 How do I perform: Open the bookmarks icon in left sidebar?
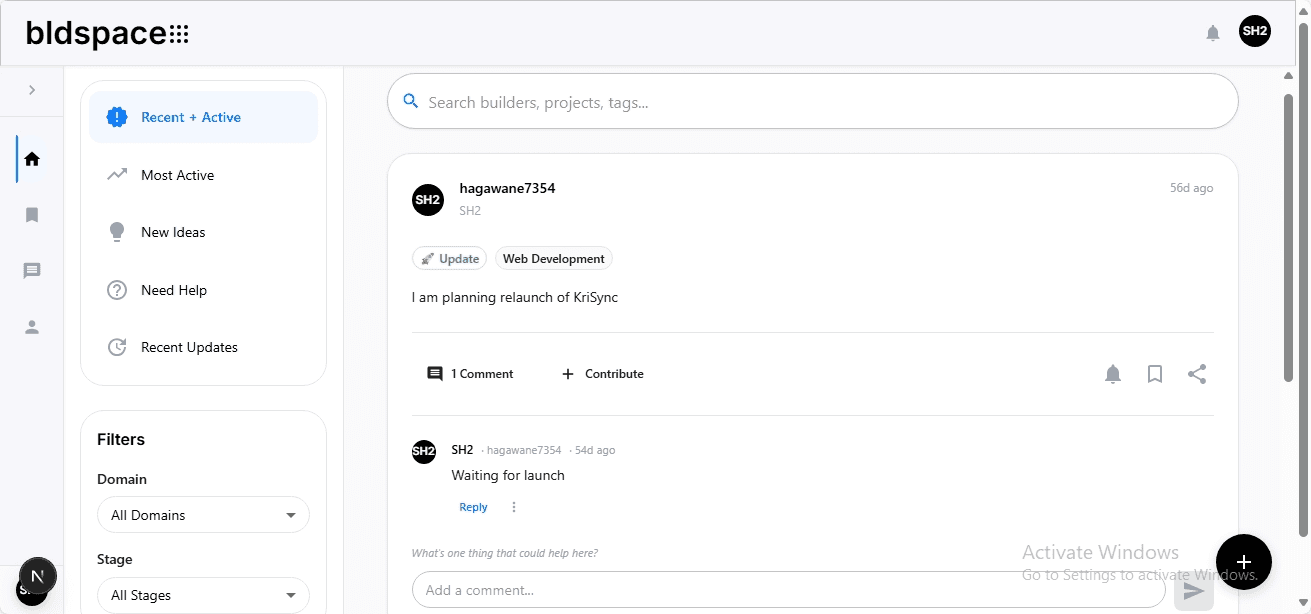click(32, 215)
